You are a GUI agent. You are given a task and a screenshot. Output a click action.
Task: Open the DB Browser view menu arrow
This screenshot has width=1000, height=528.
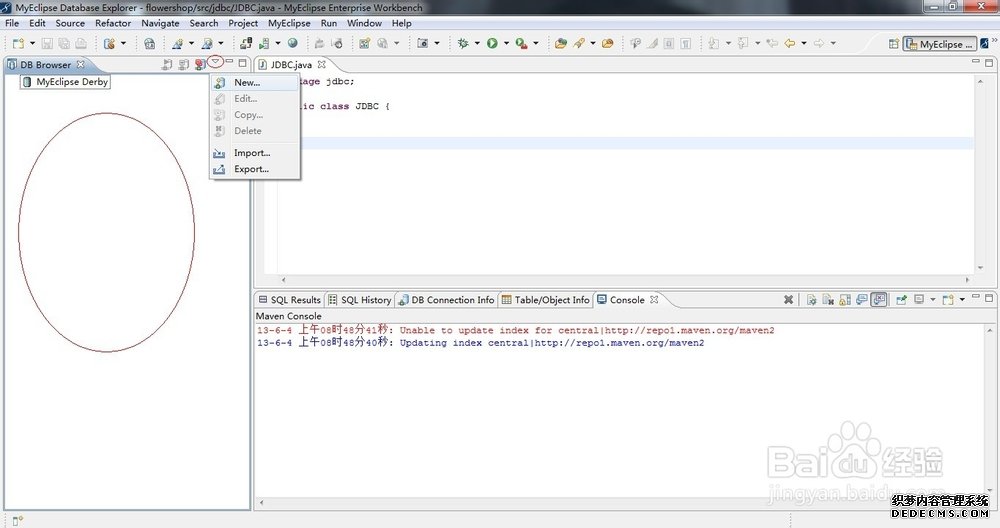tap(215, 63)
